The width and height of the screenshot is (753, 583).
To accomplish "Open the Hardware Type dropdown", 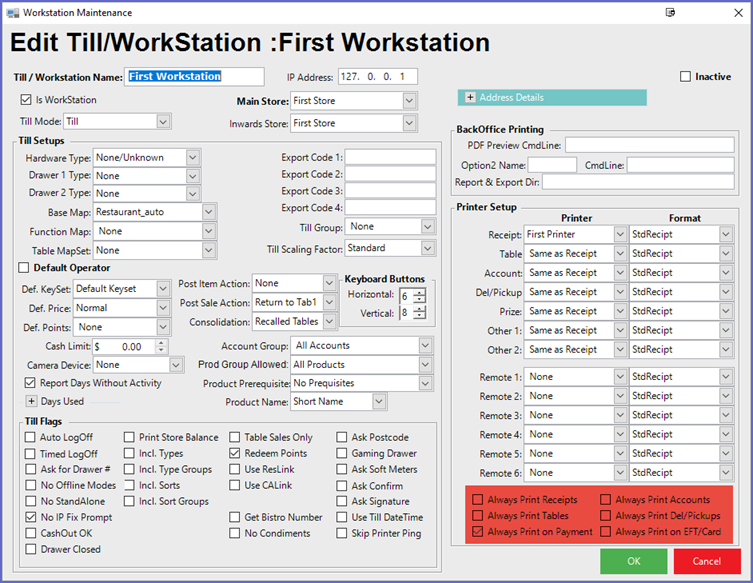I will 193,157.
